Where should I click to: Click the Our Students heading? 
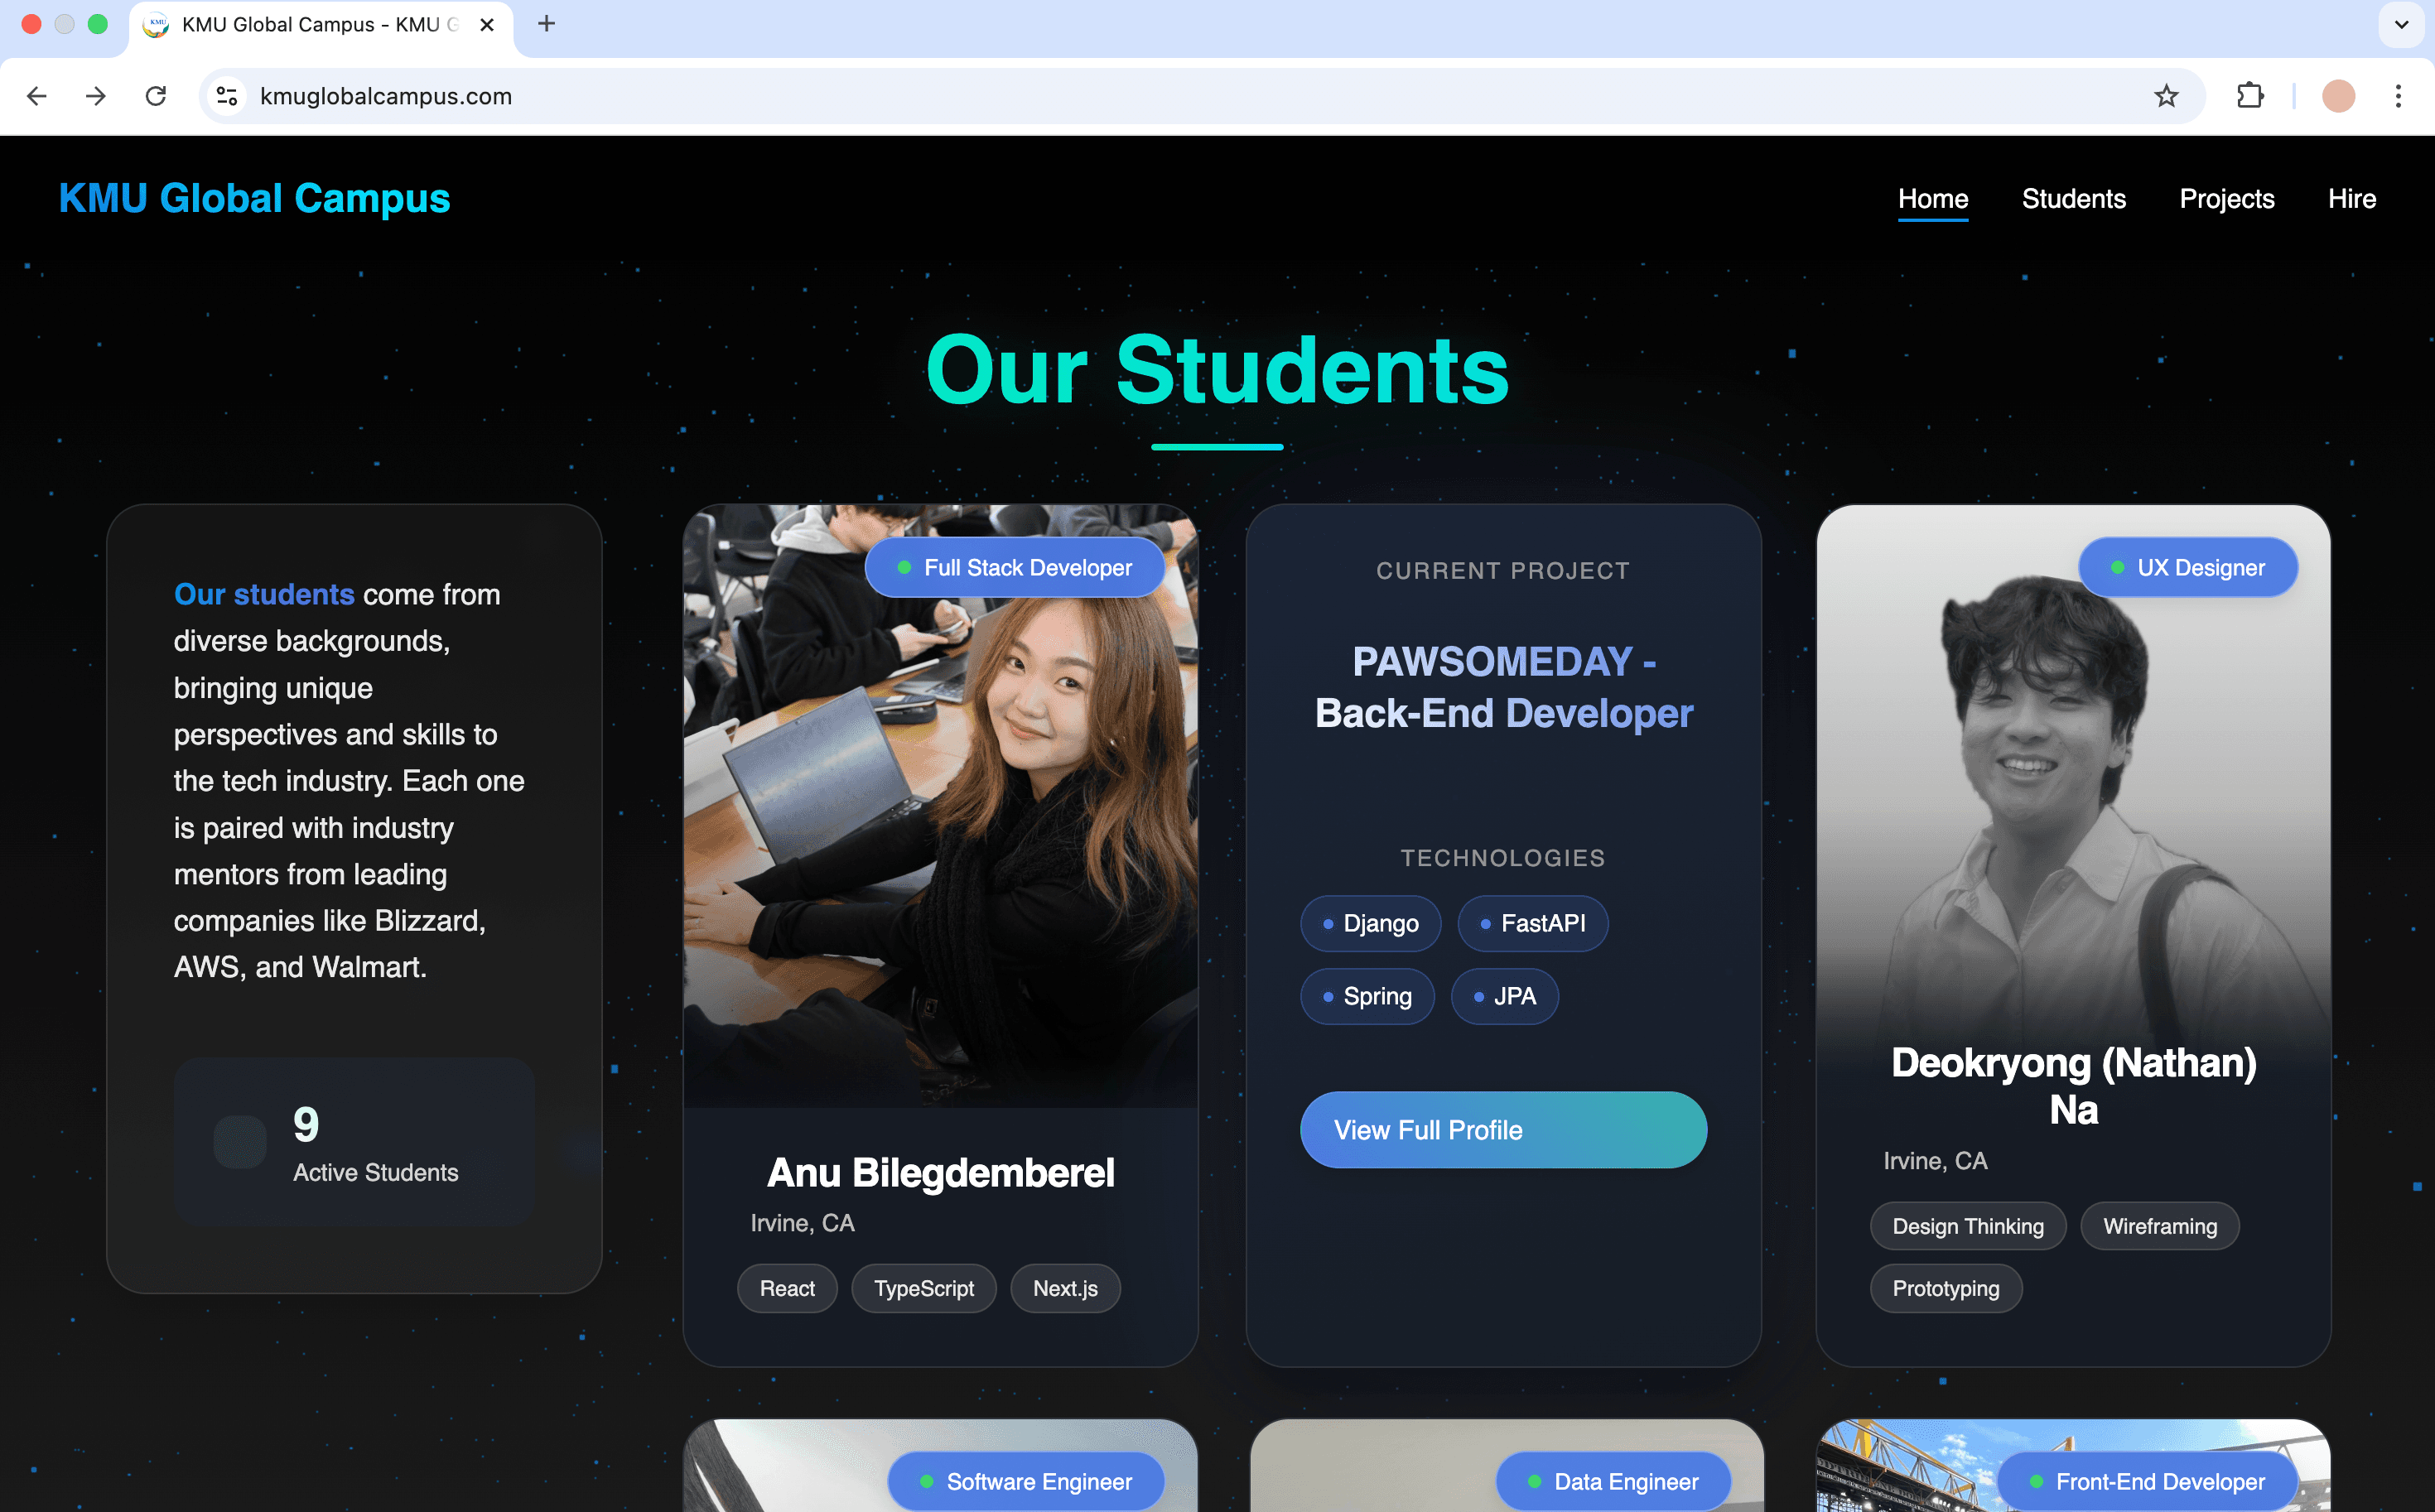coord(1217,371)
